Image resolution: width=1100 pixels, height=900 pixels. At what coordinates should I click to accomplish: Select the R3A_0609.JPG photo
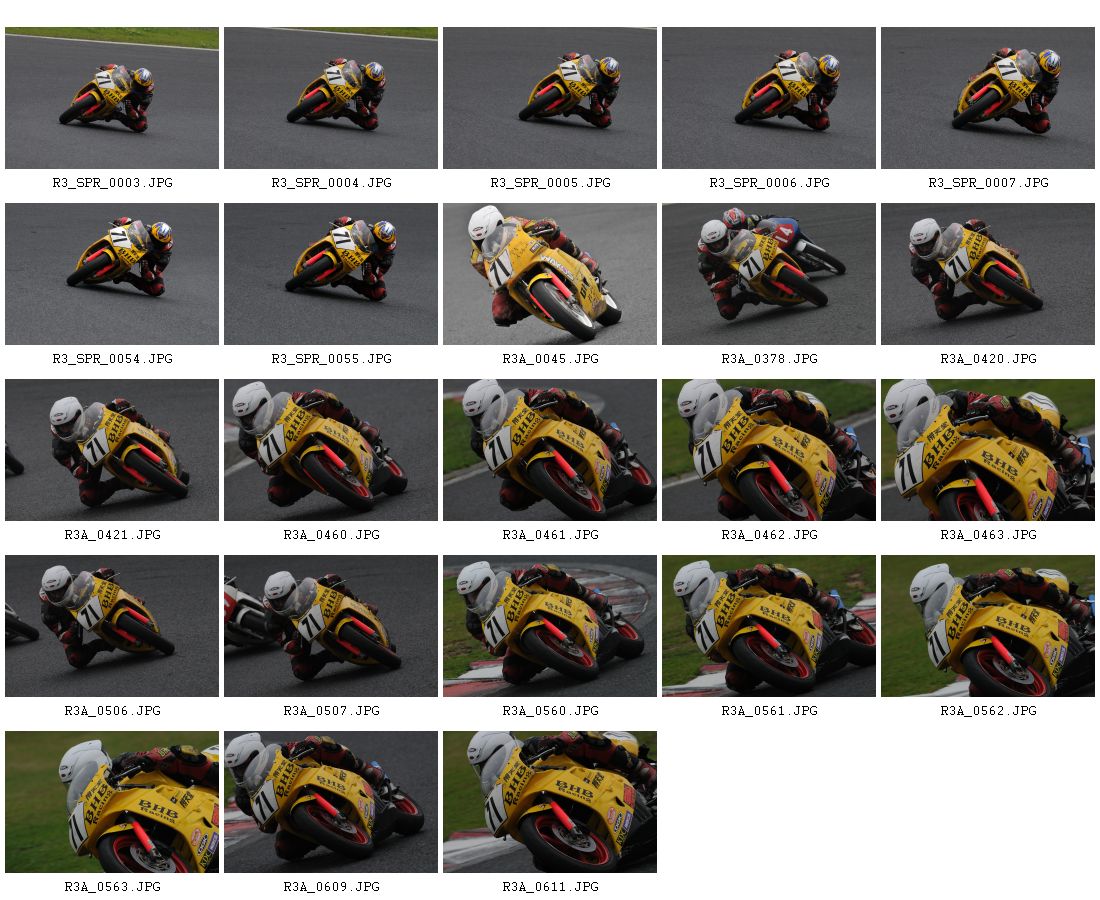coord(331,802)
